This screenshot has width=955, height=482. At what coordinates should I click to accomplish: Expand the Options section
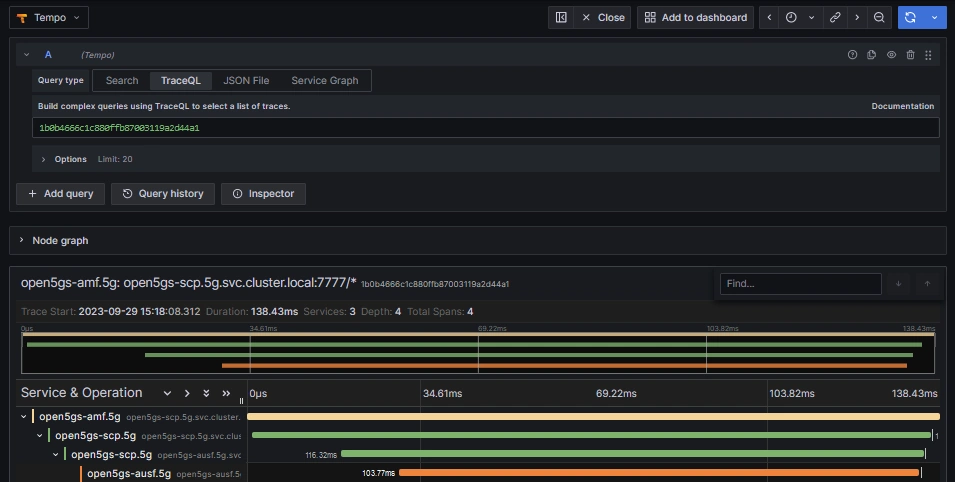click(x=44, y=159)
